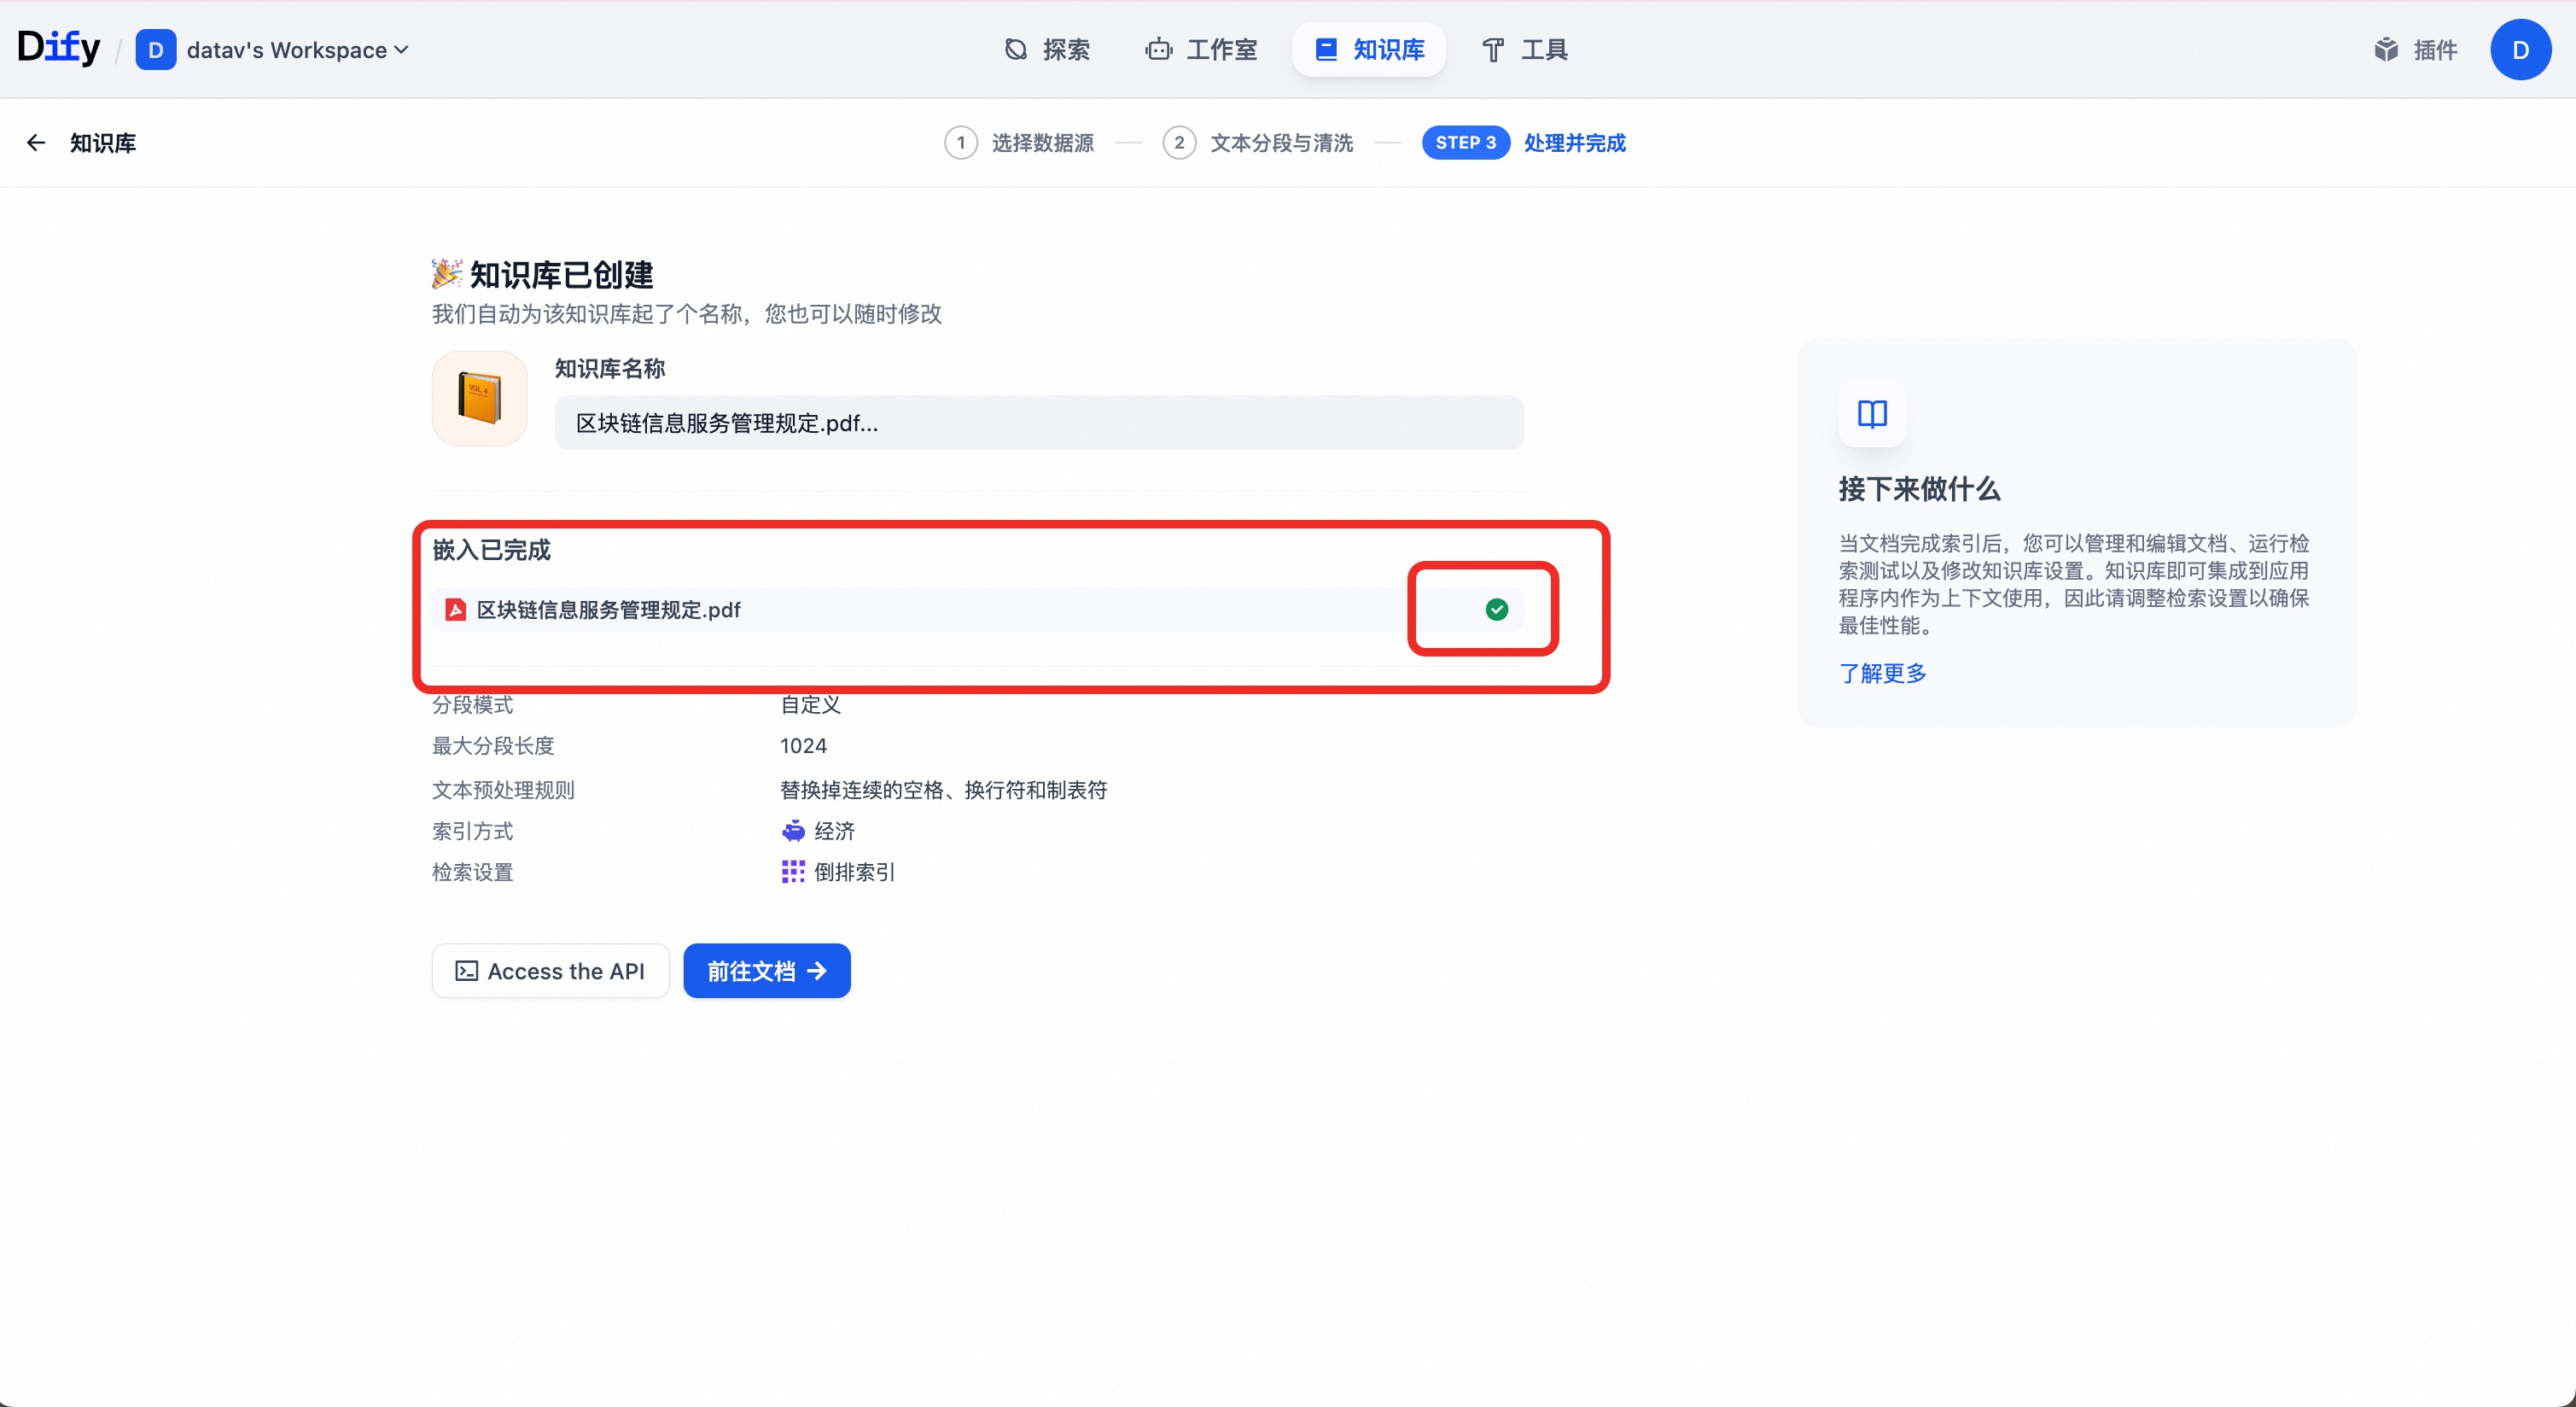The height and width of the screenshot is (1407, 2576).
Task: Open the user avatar menu
Action: coord(2520,50)
